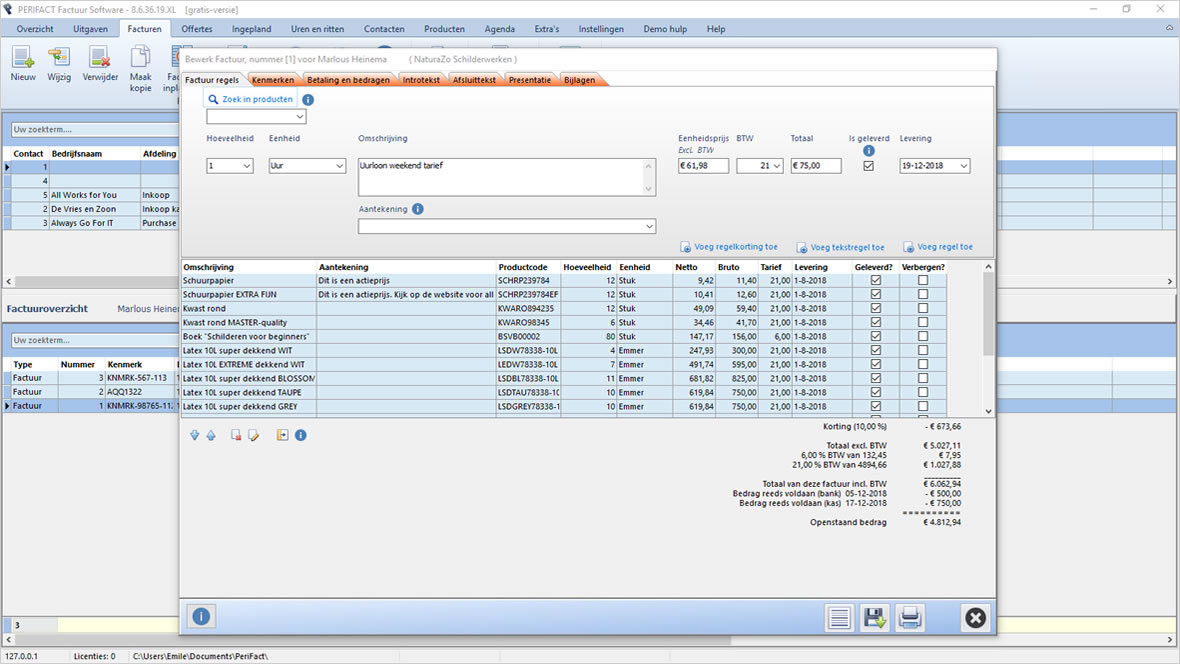Click the save diskette icon in footer

874,618
